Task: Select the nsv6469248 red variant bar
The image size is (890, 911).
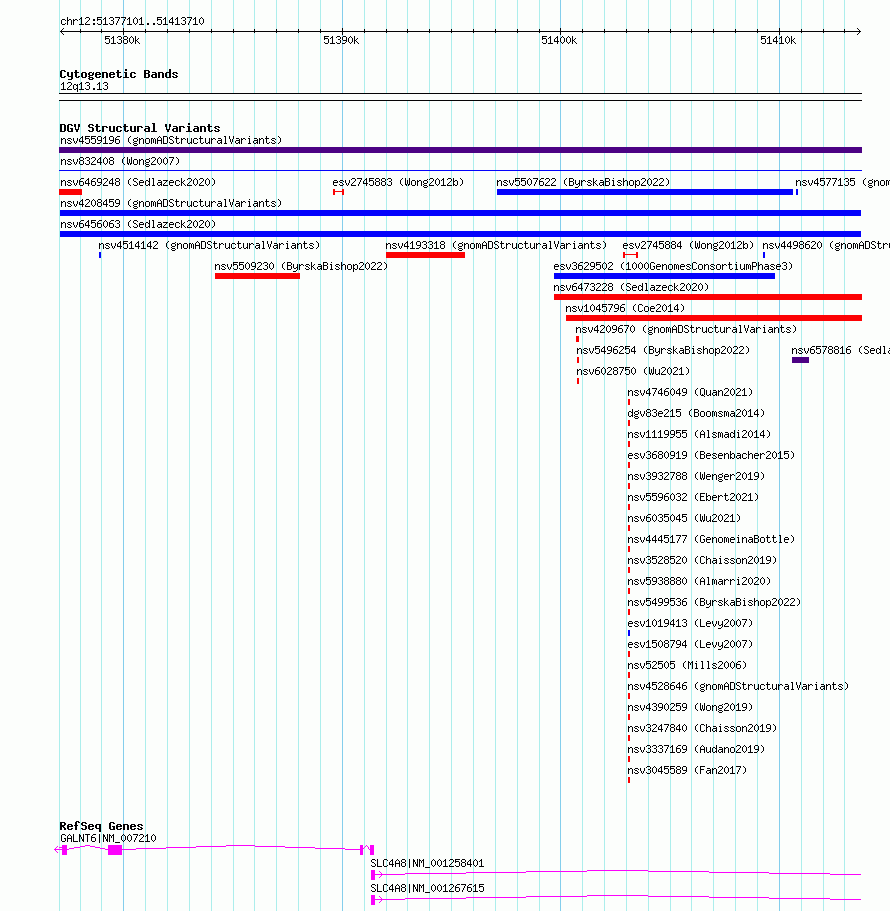Action: point(70,192)
